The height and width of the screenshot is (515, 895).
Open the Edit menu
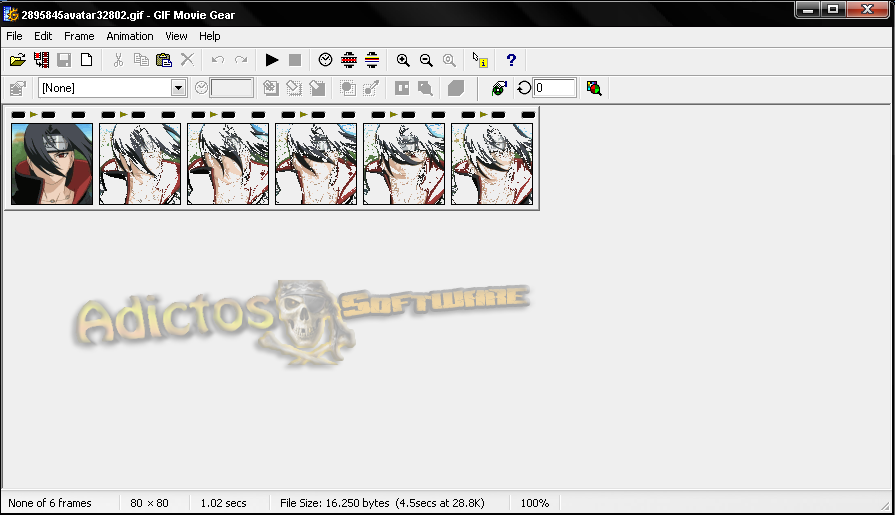[x=43, y=36]
